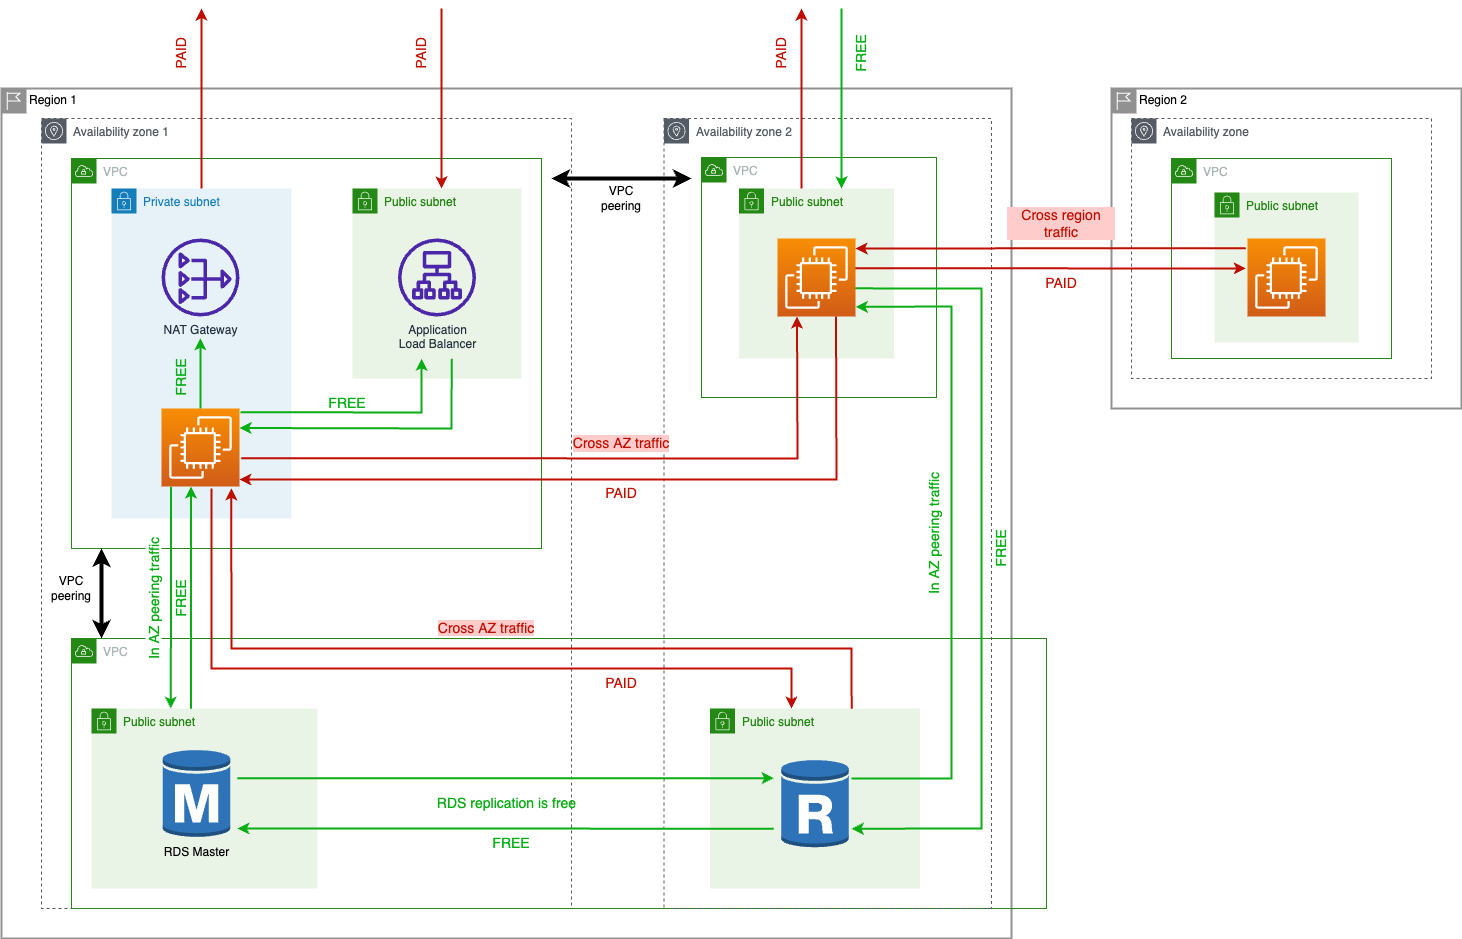The image size is (1462, 939).
Task: Click the "In AZ peering traffic" label in zone 2
Action: coord(934,533)
